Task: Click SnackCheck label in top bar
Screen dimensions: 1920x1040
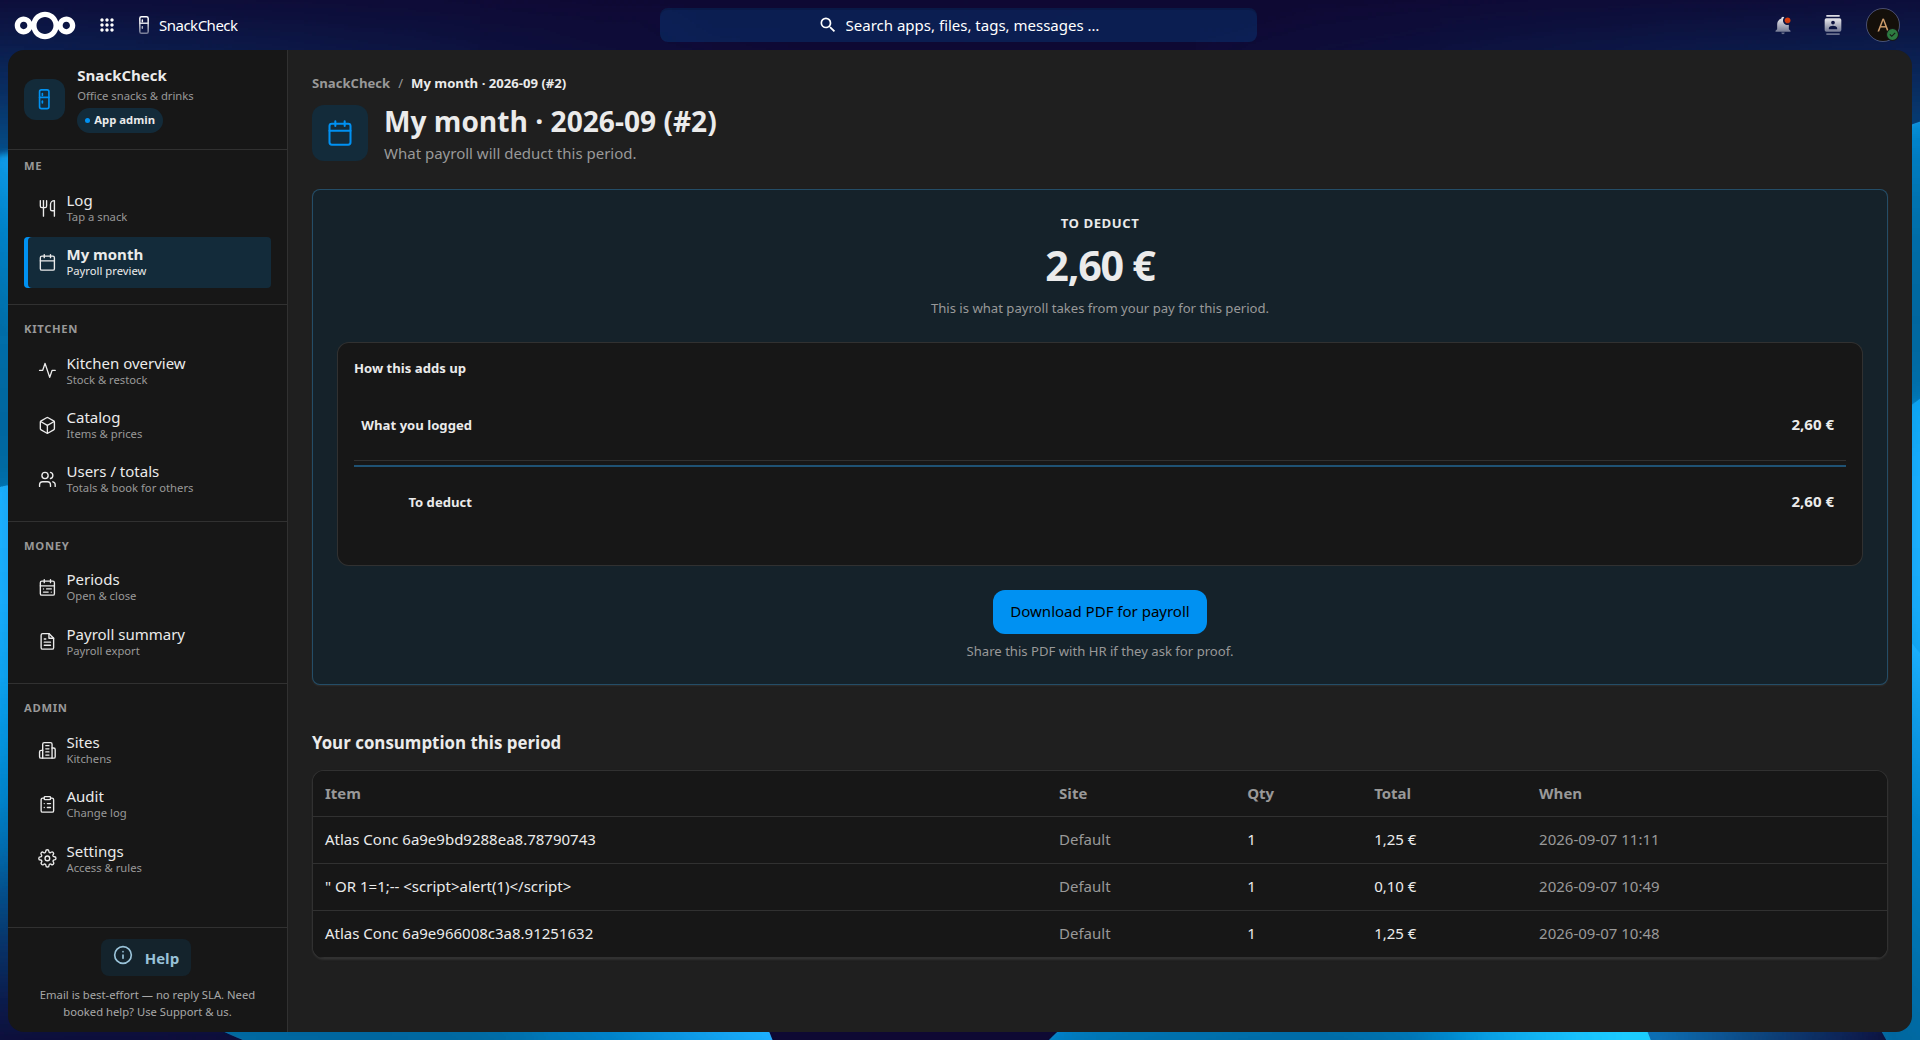Action: click(198, 26)
